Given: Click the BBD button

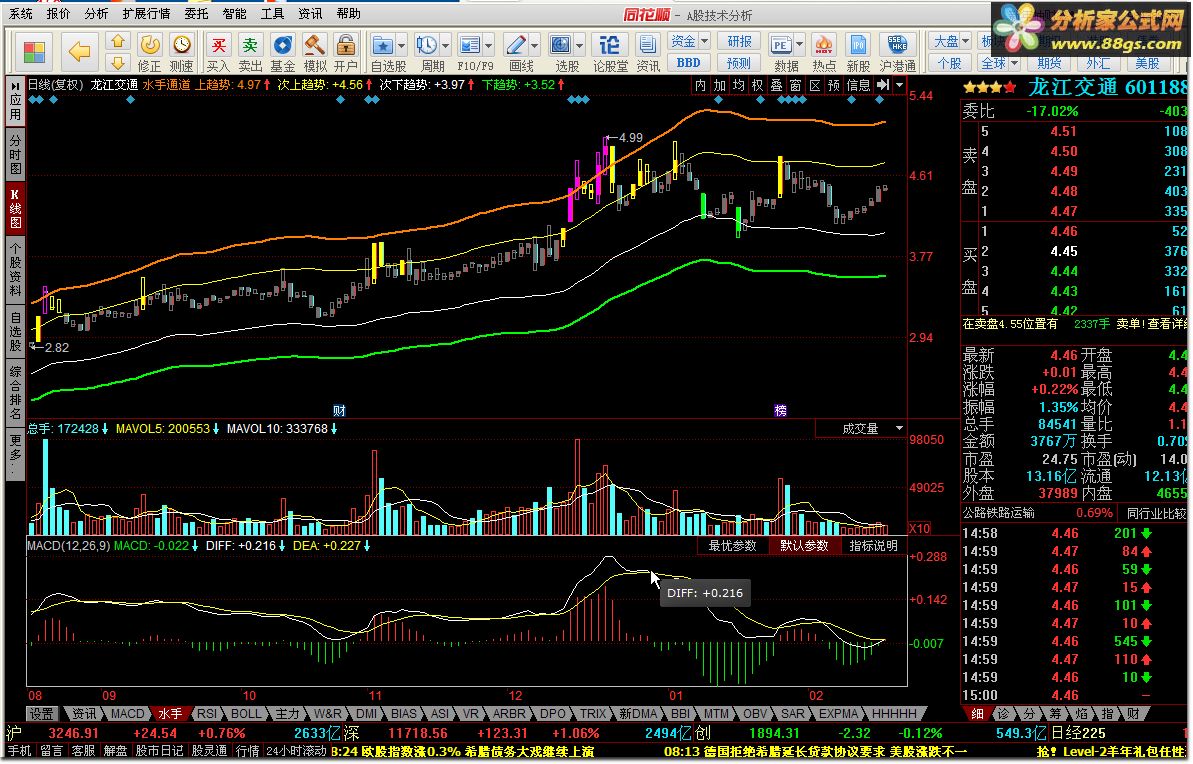Looking at the screenshot, I should (689, 63).
